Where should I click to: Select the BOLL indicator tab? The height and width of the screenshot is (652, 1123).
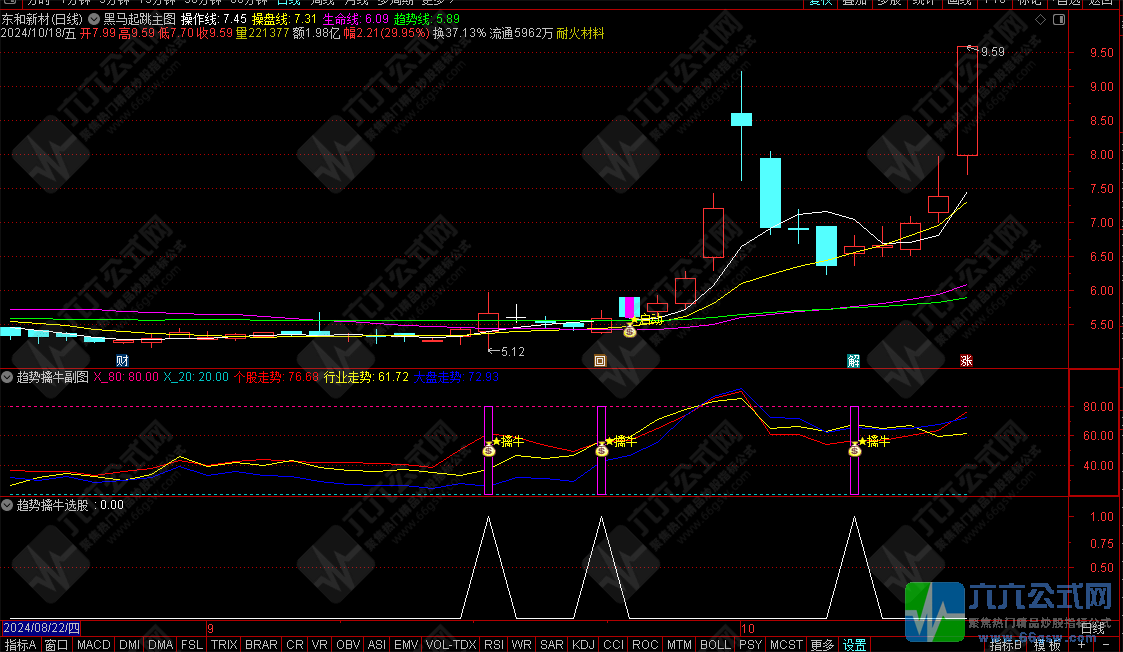coord(715,645)
